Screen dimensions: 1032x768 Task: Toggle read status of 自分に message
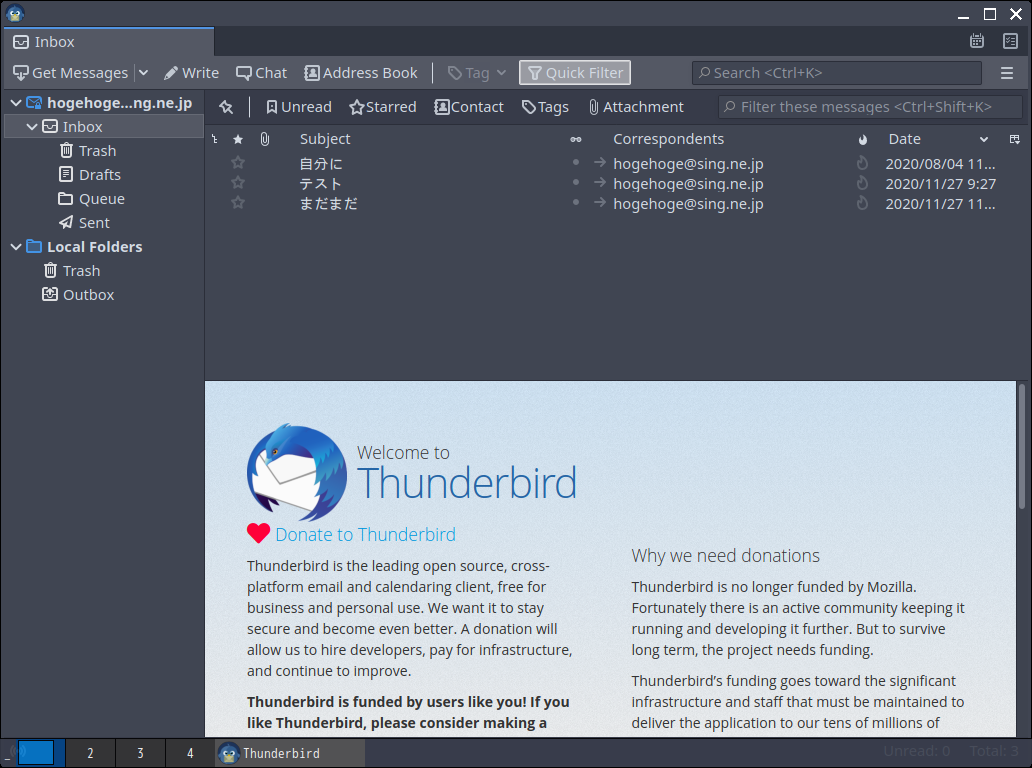pyautogui.click(x=576, y=162)
